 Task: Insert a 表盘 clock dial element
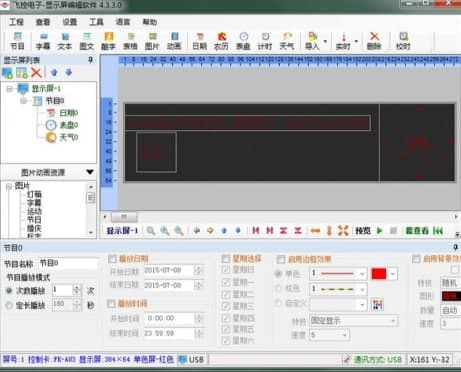coord(243,41)
